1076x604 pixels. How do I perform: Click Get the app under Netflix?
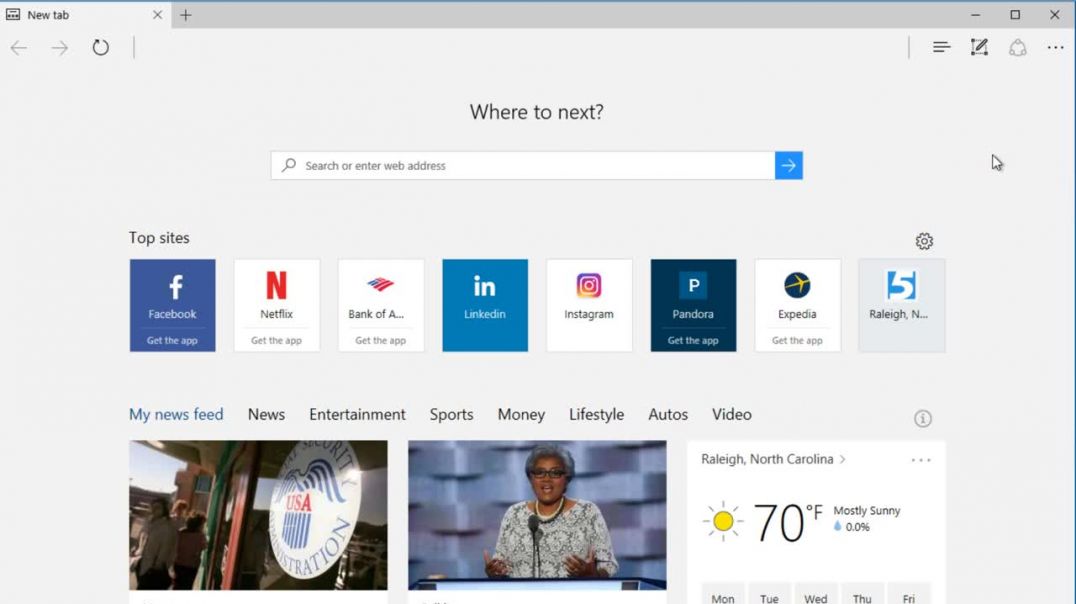tap(277, 340)
